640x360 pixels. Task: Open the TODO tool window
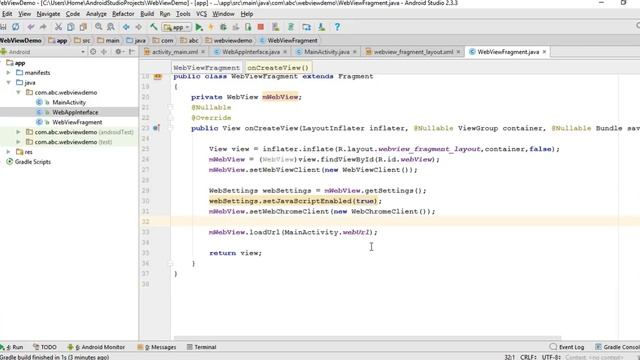(45, 347)
